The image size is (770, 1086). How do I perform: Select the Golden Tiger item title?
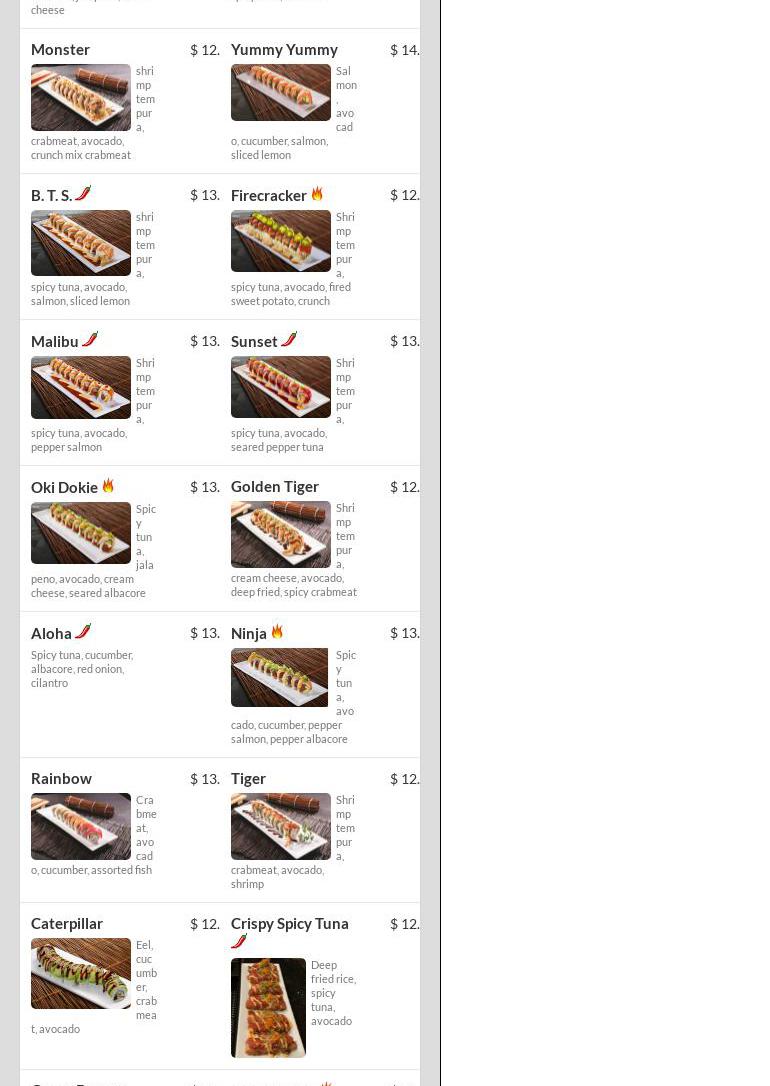[x=275, y=487]
